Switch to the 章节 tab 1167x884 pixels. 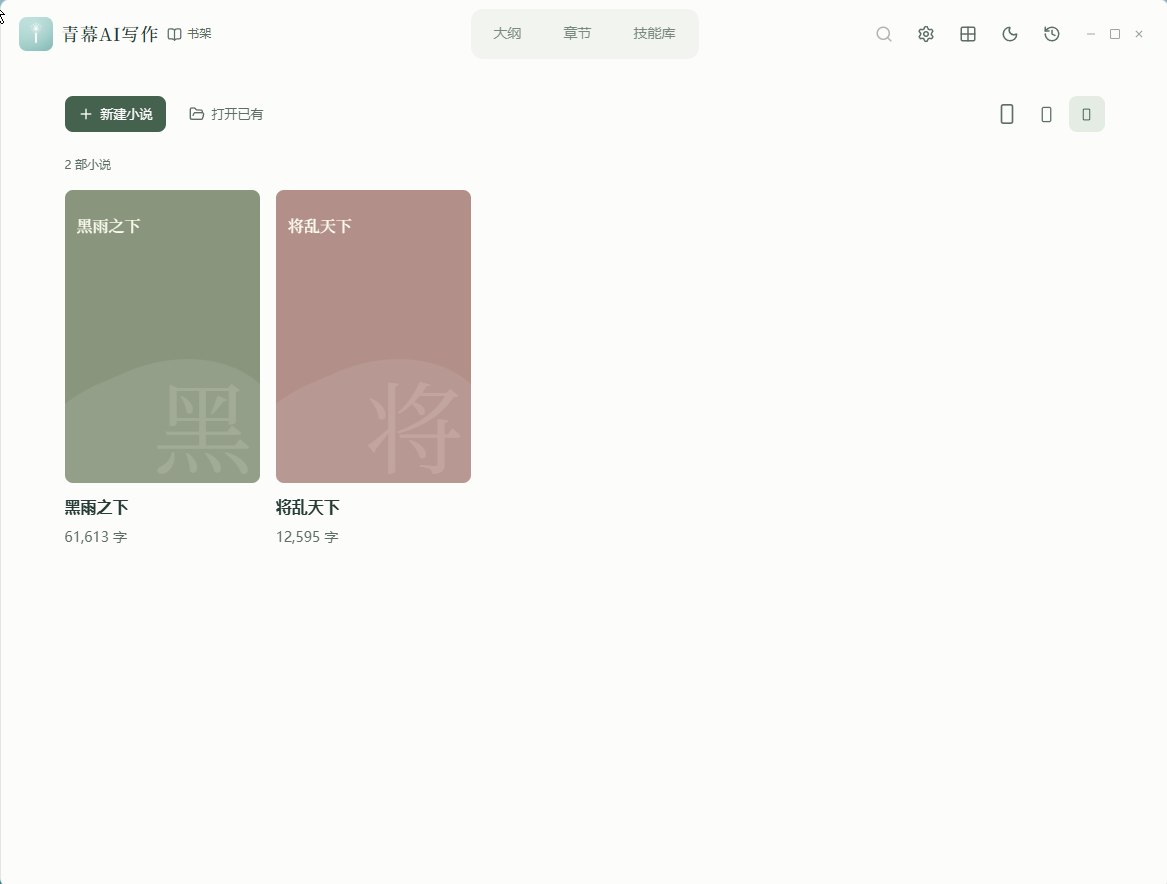coord(577,33)
